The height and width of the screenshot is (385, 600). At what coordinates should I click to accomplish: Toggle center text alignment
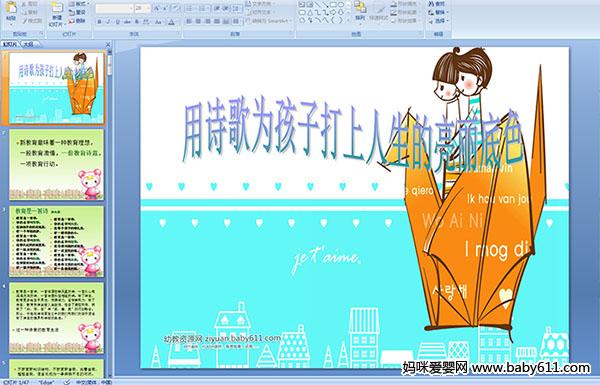pos(198,21)
